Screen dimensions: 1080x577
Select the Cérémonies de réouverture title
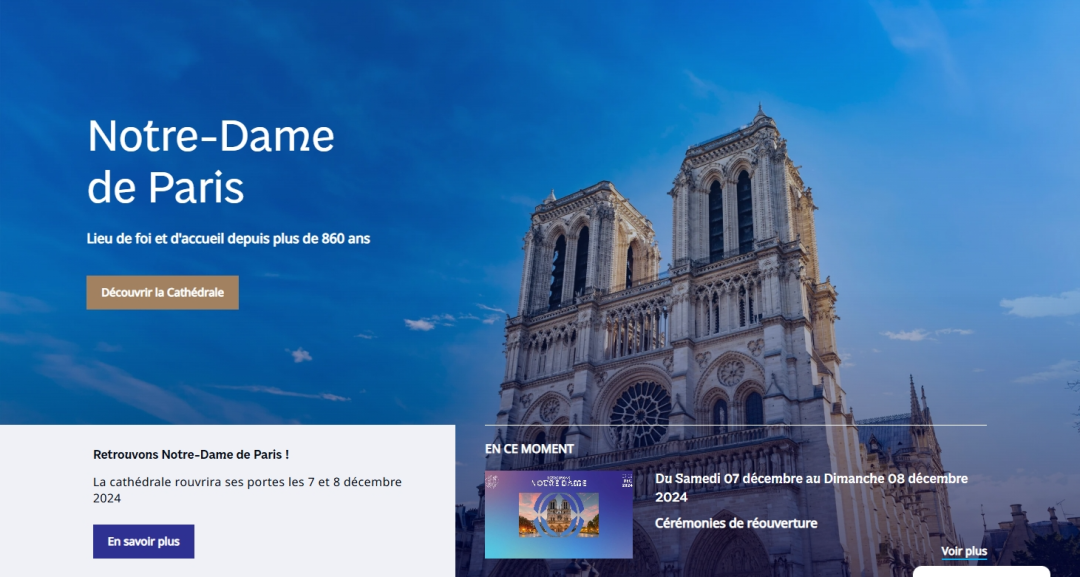(736, 523)
